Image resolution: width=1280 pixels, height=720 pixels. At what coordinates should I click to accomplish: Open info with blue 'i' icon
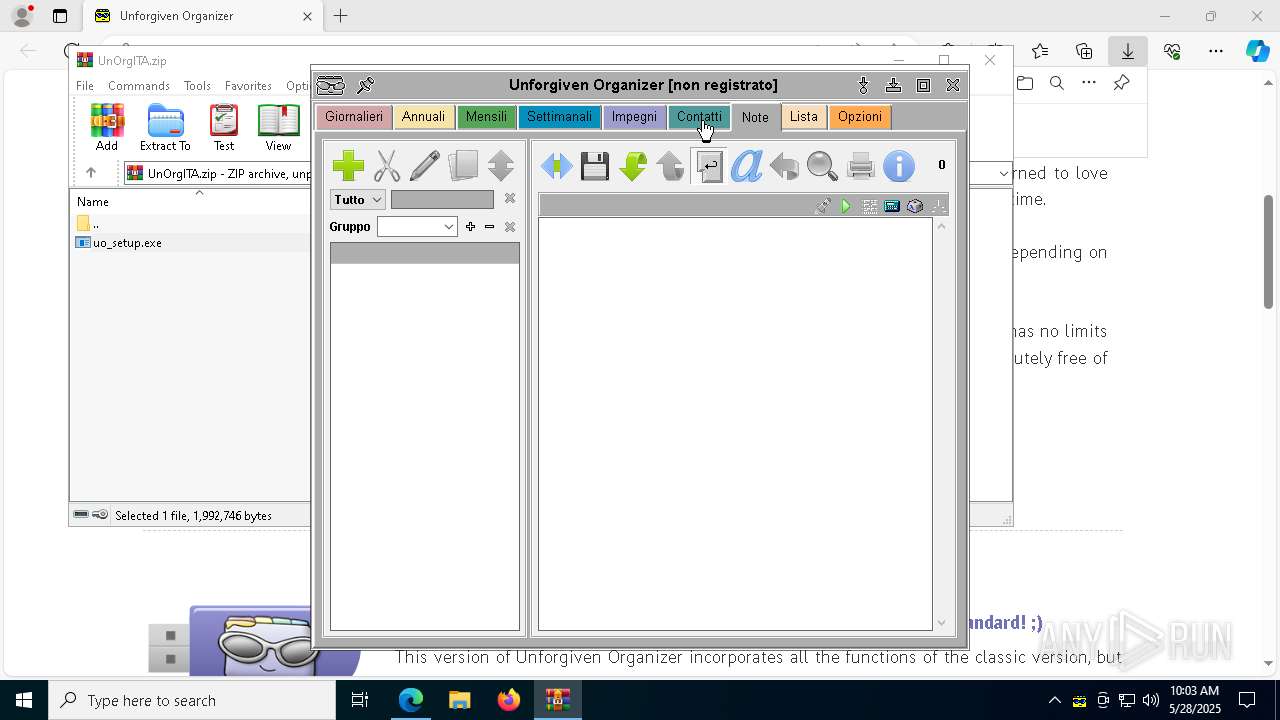point(899,166)
